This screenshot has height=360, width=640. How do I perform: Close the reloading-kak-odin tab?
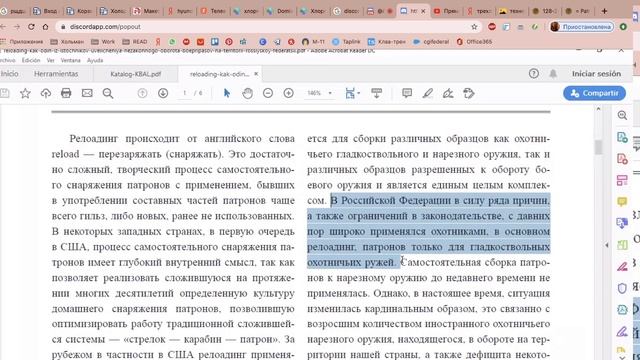tap(256, 74)
